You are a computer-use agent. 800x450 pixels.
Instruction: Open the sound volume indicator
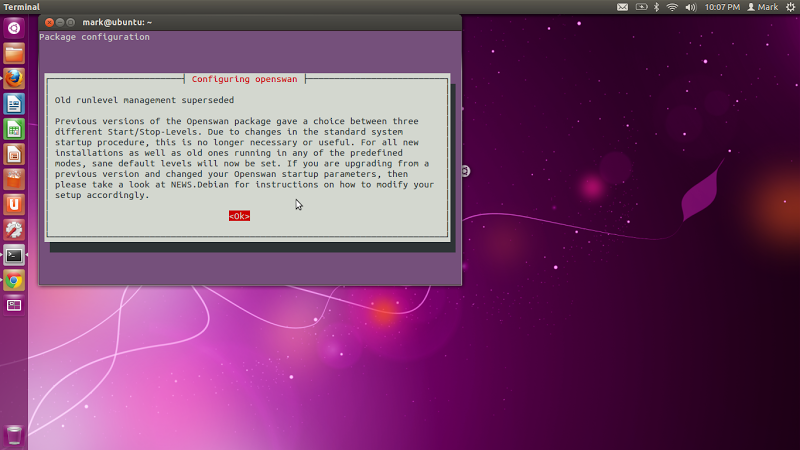point(691,7)
